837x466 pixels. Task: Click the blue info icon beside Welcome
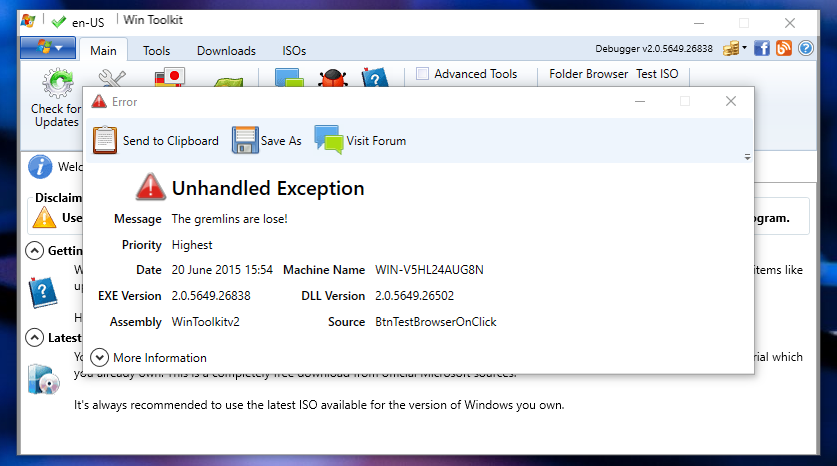click(40, 167)
